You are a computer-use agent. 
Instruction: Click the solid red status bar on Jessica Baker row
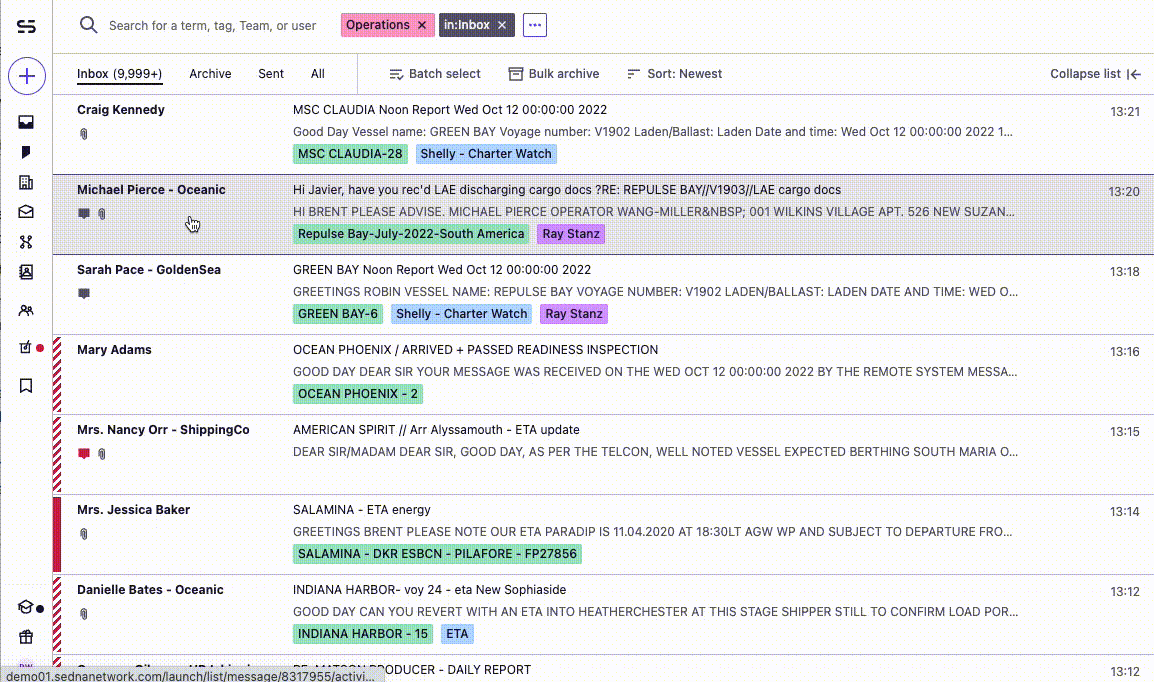(x=57, y=535)
